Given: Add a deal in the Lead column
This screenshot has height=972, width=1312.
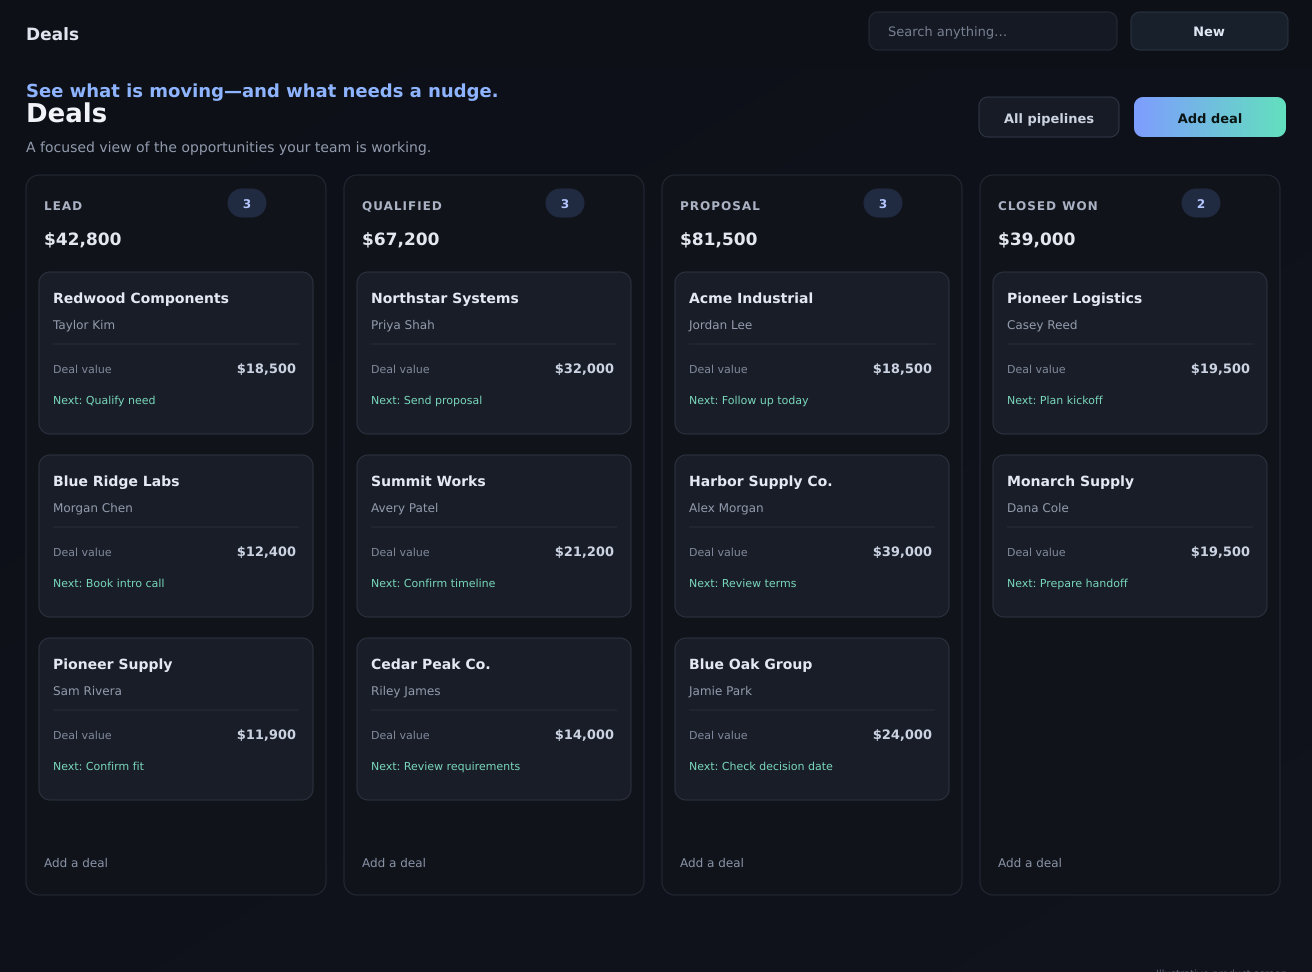Looking at the screenshot, I should (x=76, y=863).
